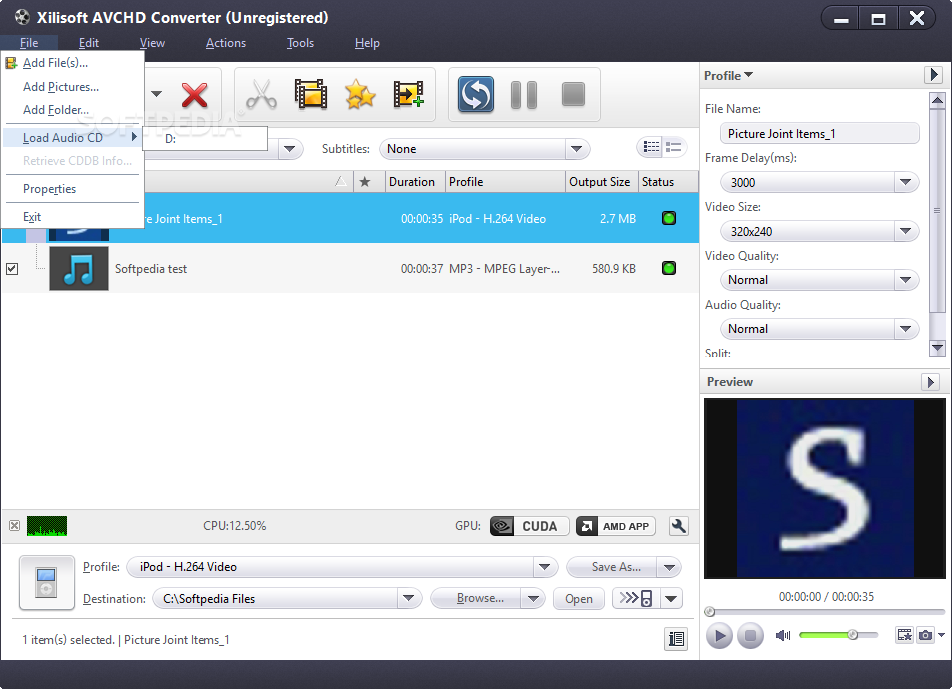
Task: Open the Browse button arrow dropdown
Action: pyautogui.click(x=533, y=598)
